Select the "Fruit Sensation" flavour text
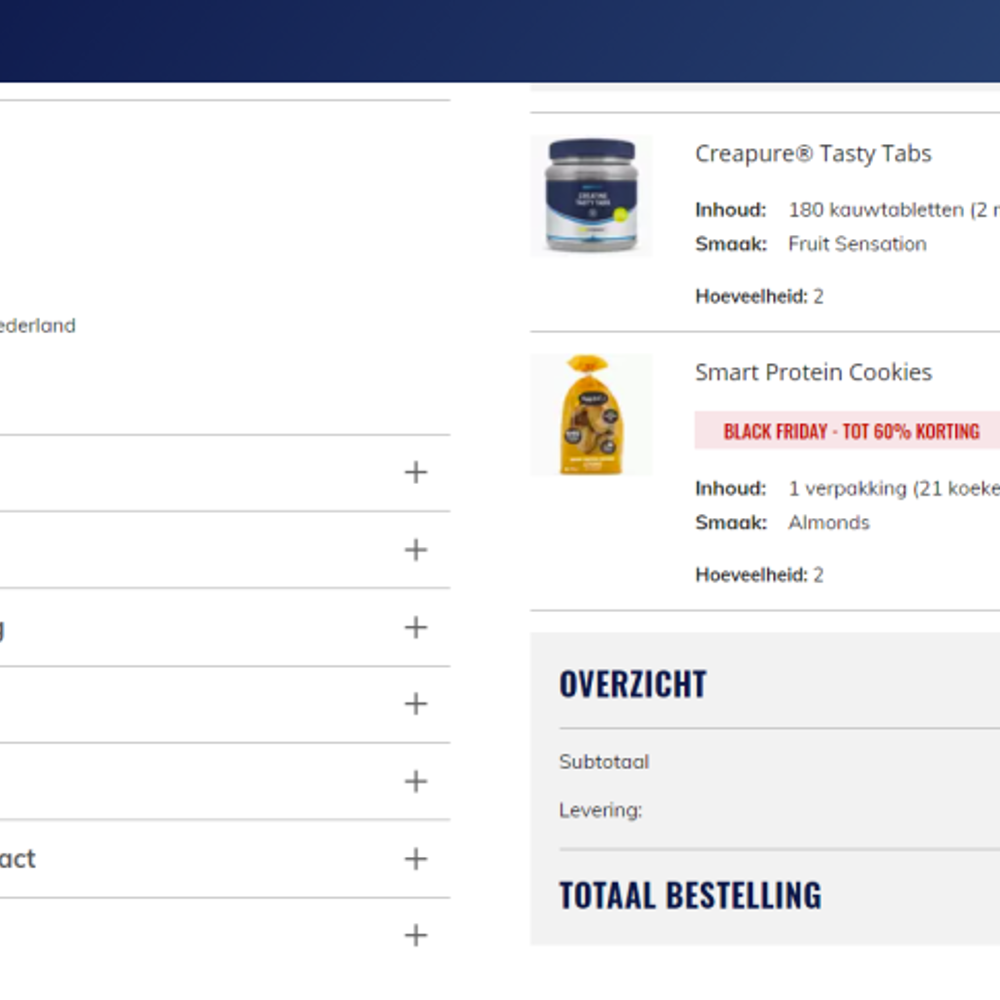 coord(857,244)
